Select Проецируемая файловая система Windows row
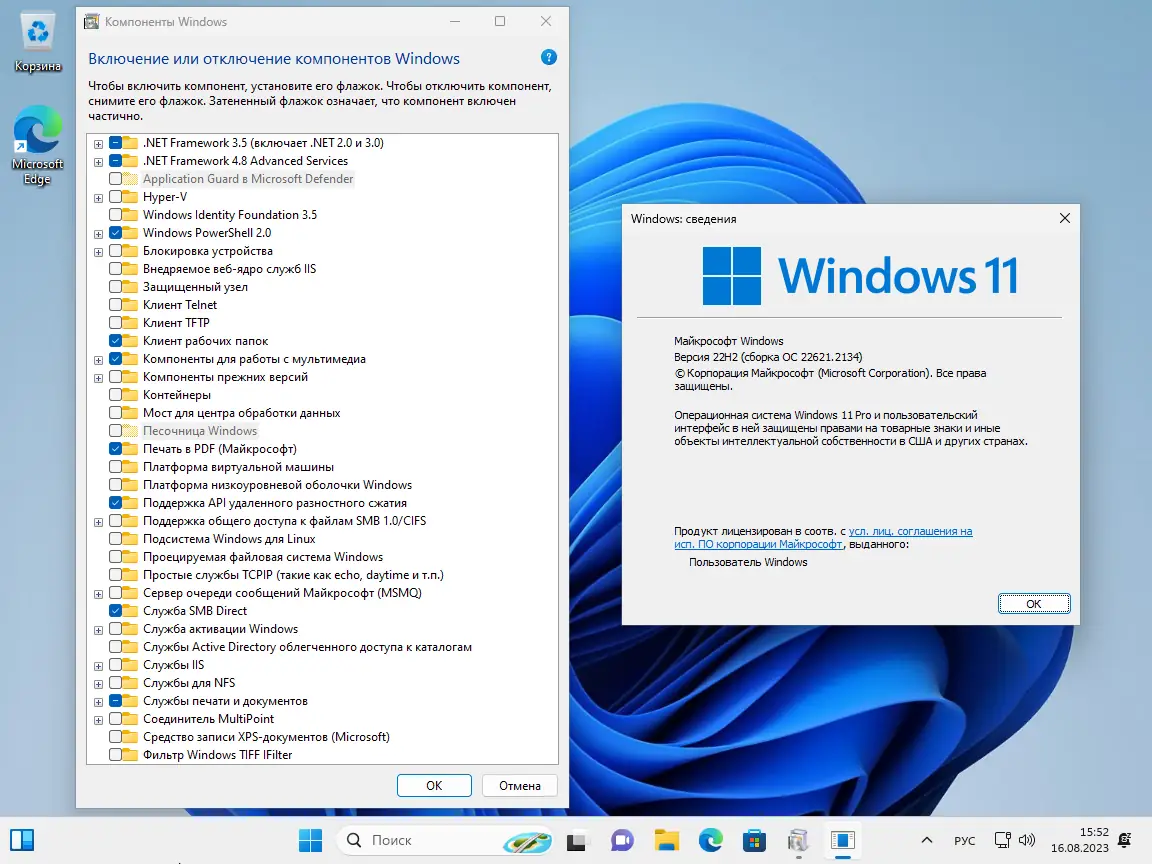The width and height of the screenshot is (1152, 864). [x=262, y=557]
